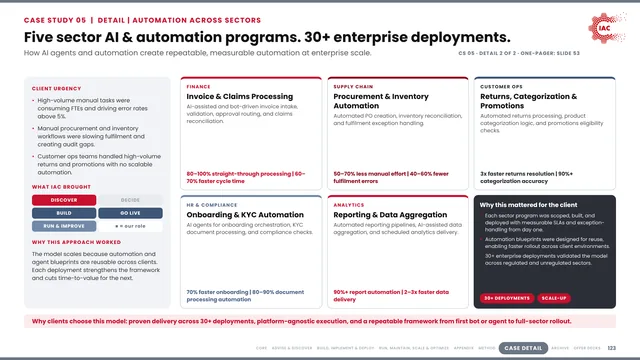The height and width of the screenshot is (360, 640).
Task: Open the CORE section in footer navigation
Action: (262, 348)
